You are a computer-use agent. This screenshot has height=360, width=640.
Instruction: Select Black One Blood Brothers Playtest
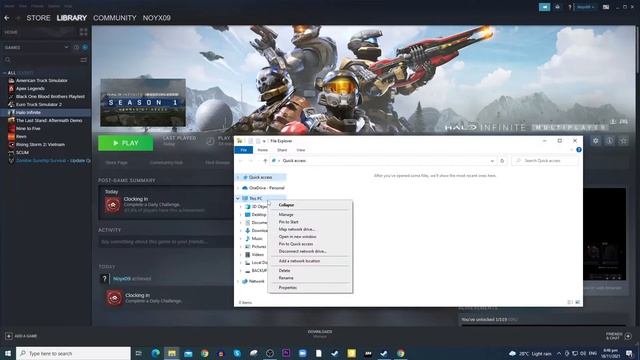pos(50,96)
